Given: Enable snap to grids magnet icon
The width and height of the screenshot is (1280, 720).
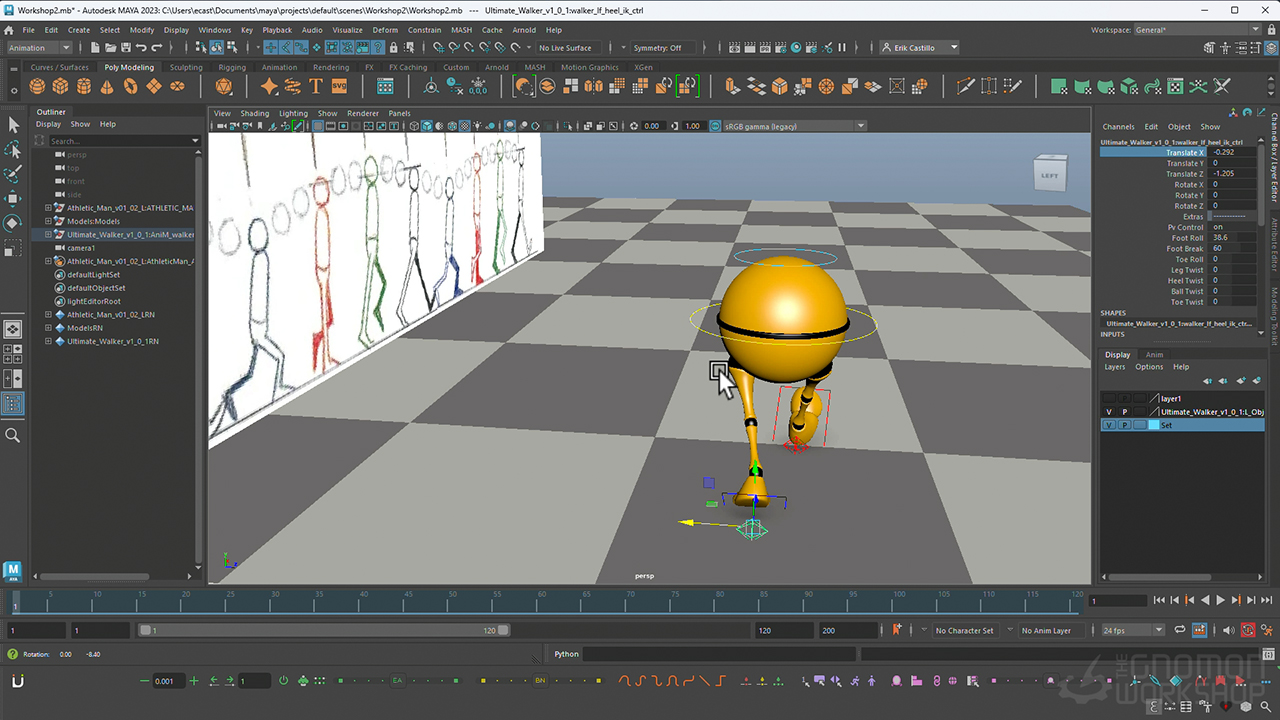Looking at the screenshot, I should click(x=440, y=47).
